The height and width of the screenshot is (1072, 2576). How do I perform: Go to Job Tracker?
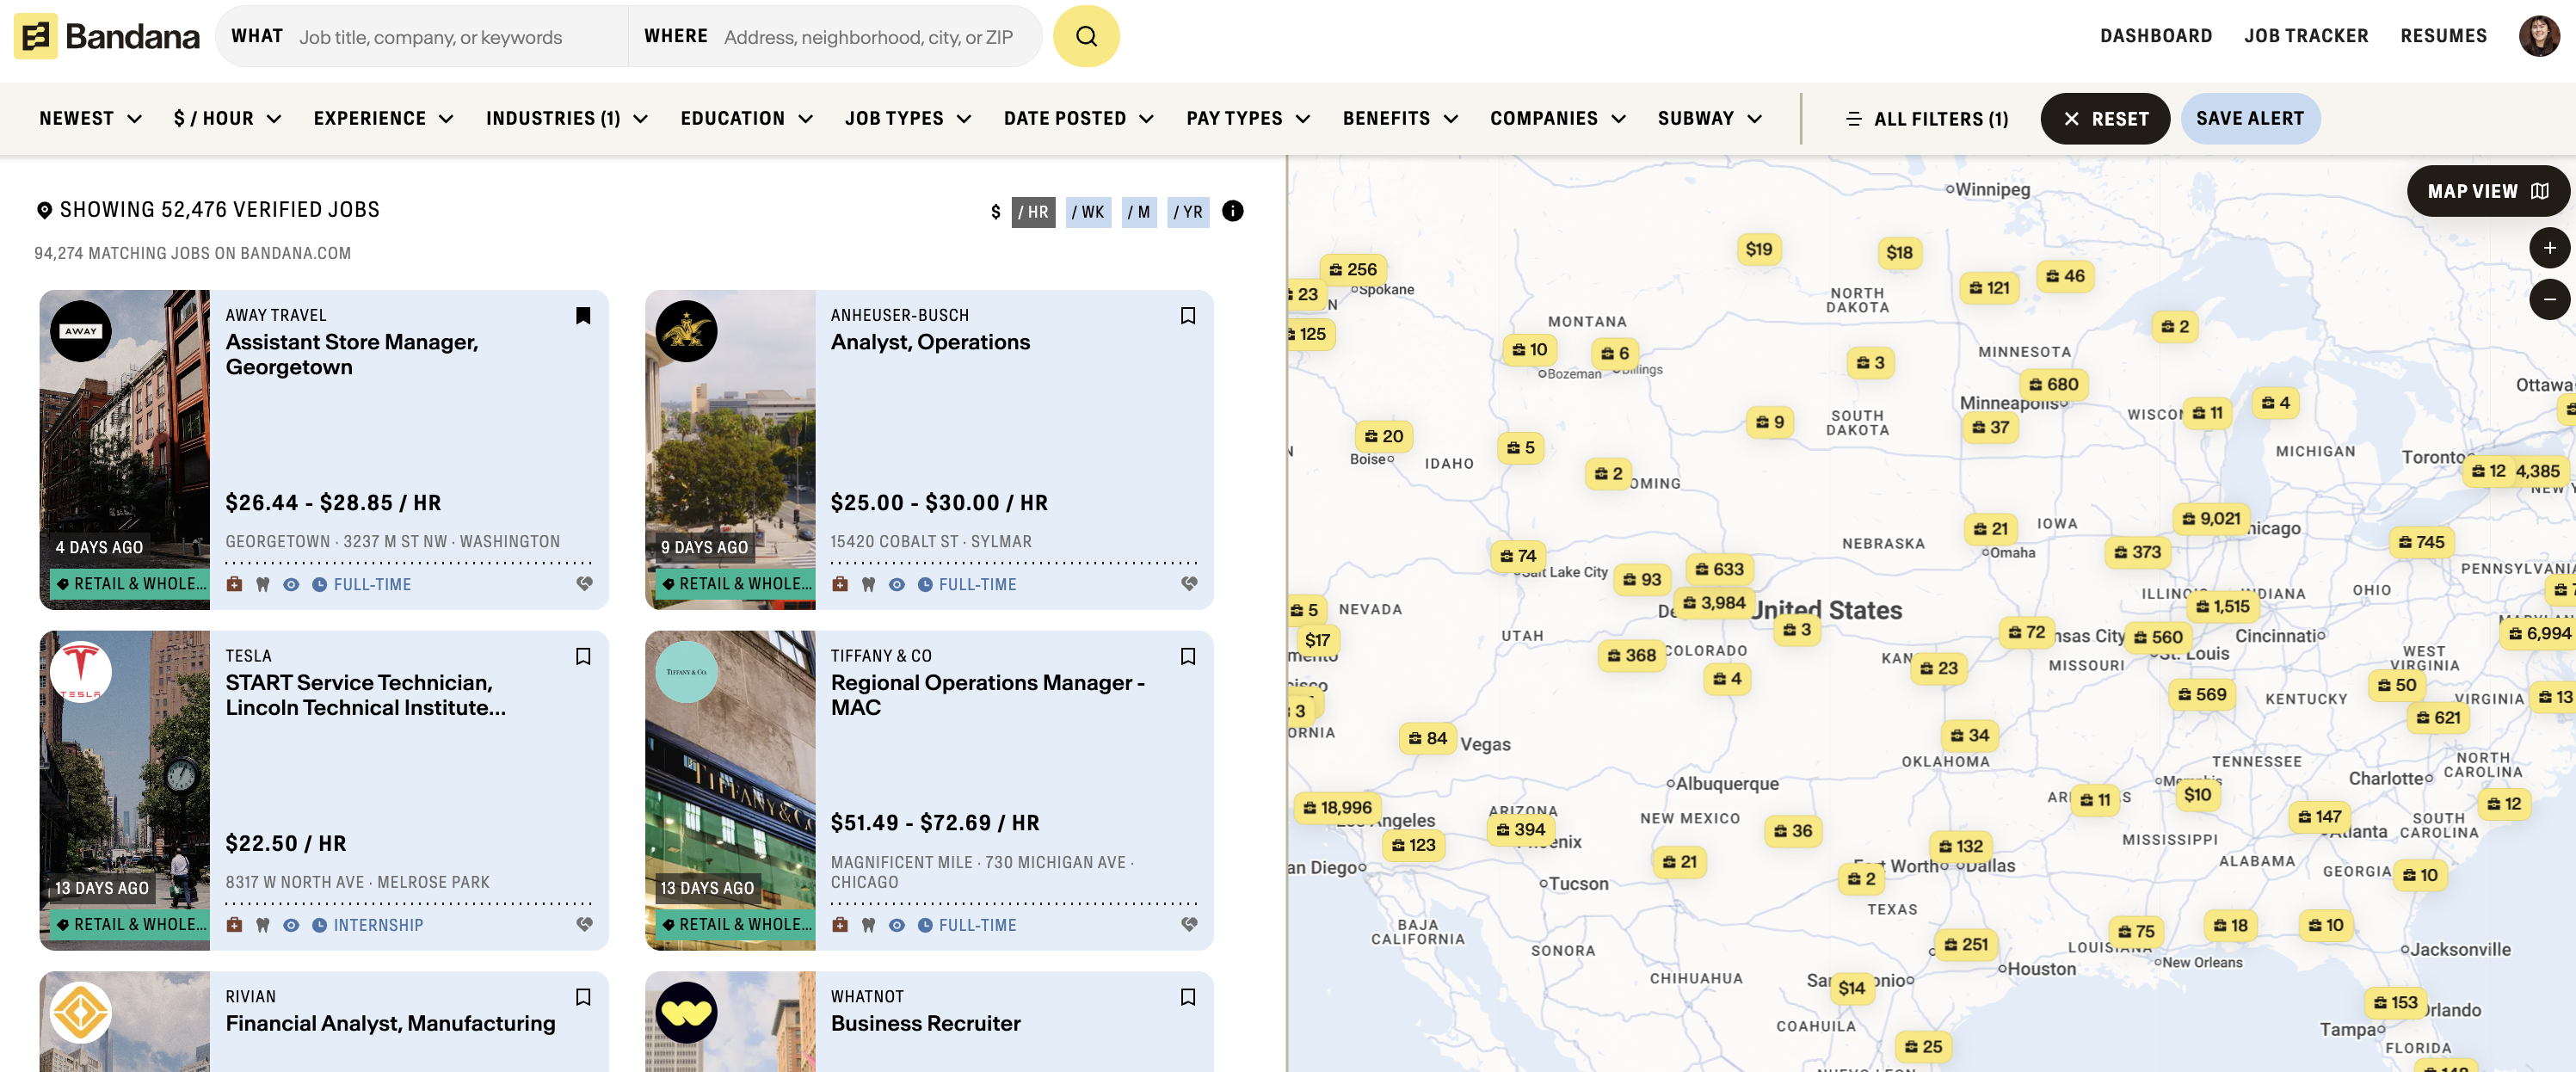point(2306,36)
